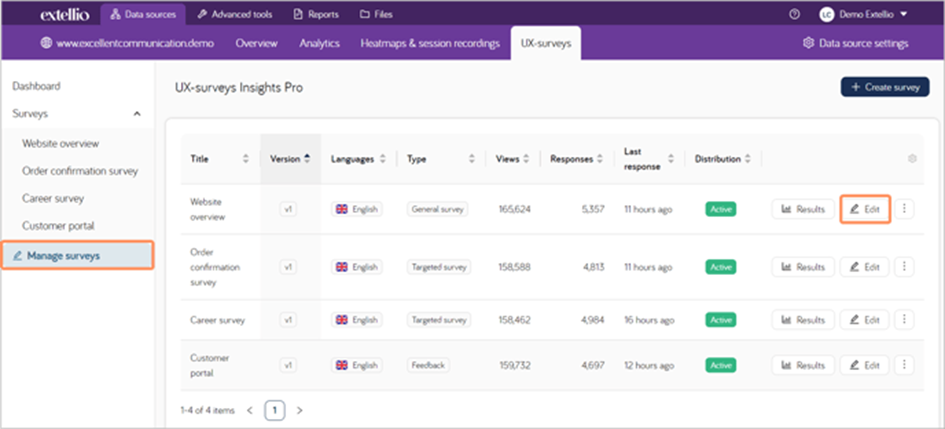Image resolution: width=945 pixels, height=429 pixels.
Task: Click the Create survey button
Action: tap(884, 87)
